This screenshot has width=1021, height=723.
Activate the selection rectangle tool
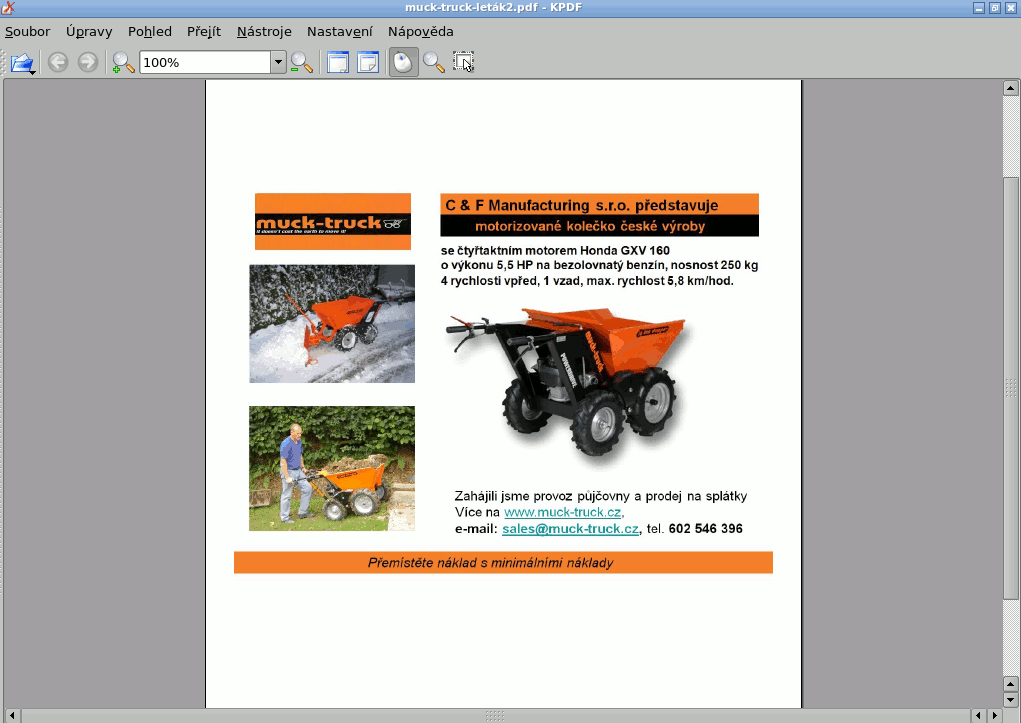click(x=463, y=63)
